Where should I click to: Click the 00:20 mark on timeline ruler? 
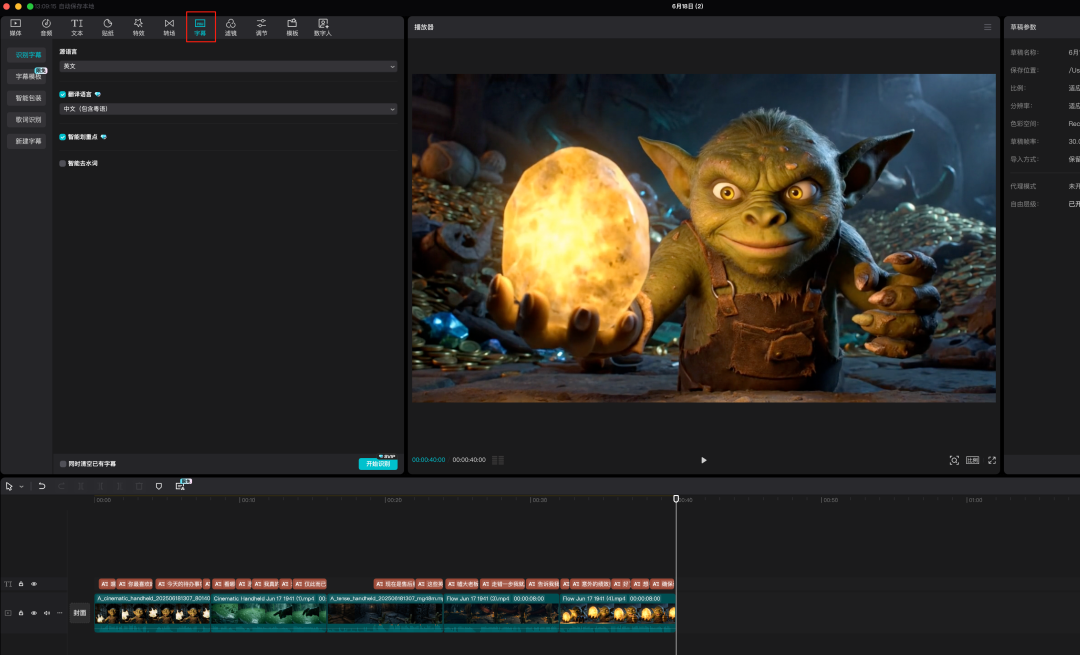(393, 500)
